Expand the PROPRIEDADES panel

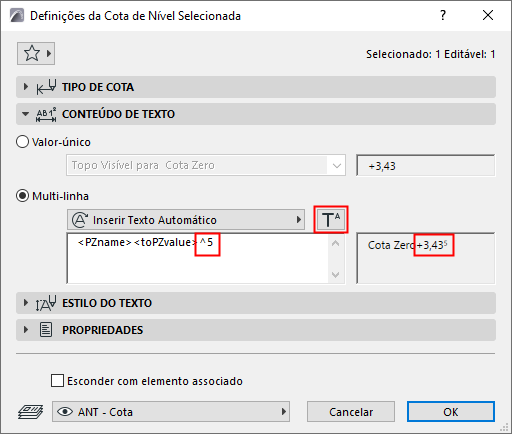coord(26,330)
